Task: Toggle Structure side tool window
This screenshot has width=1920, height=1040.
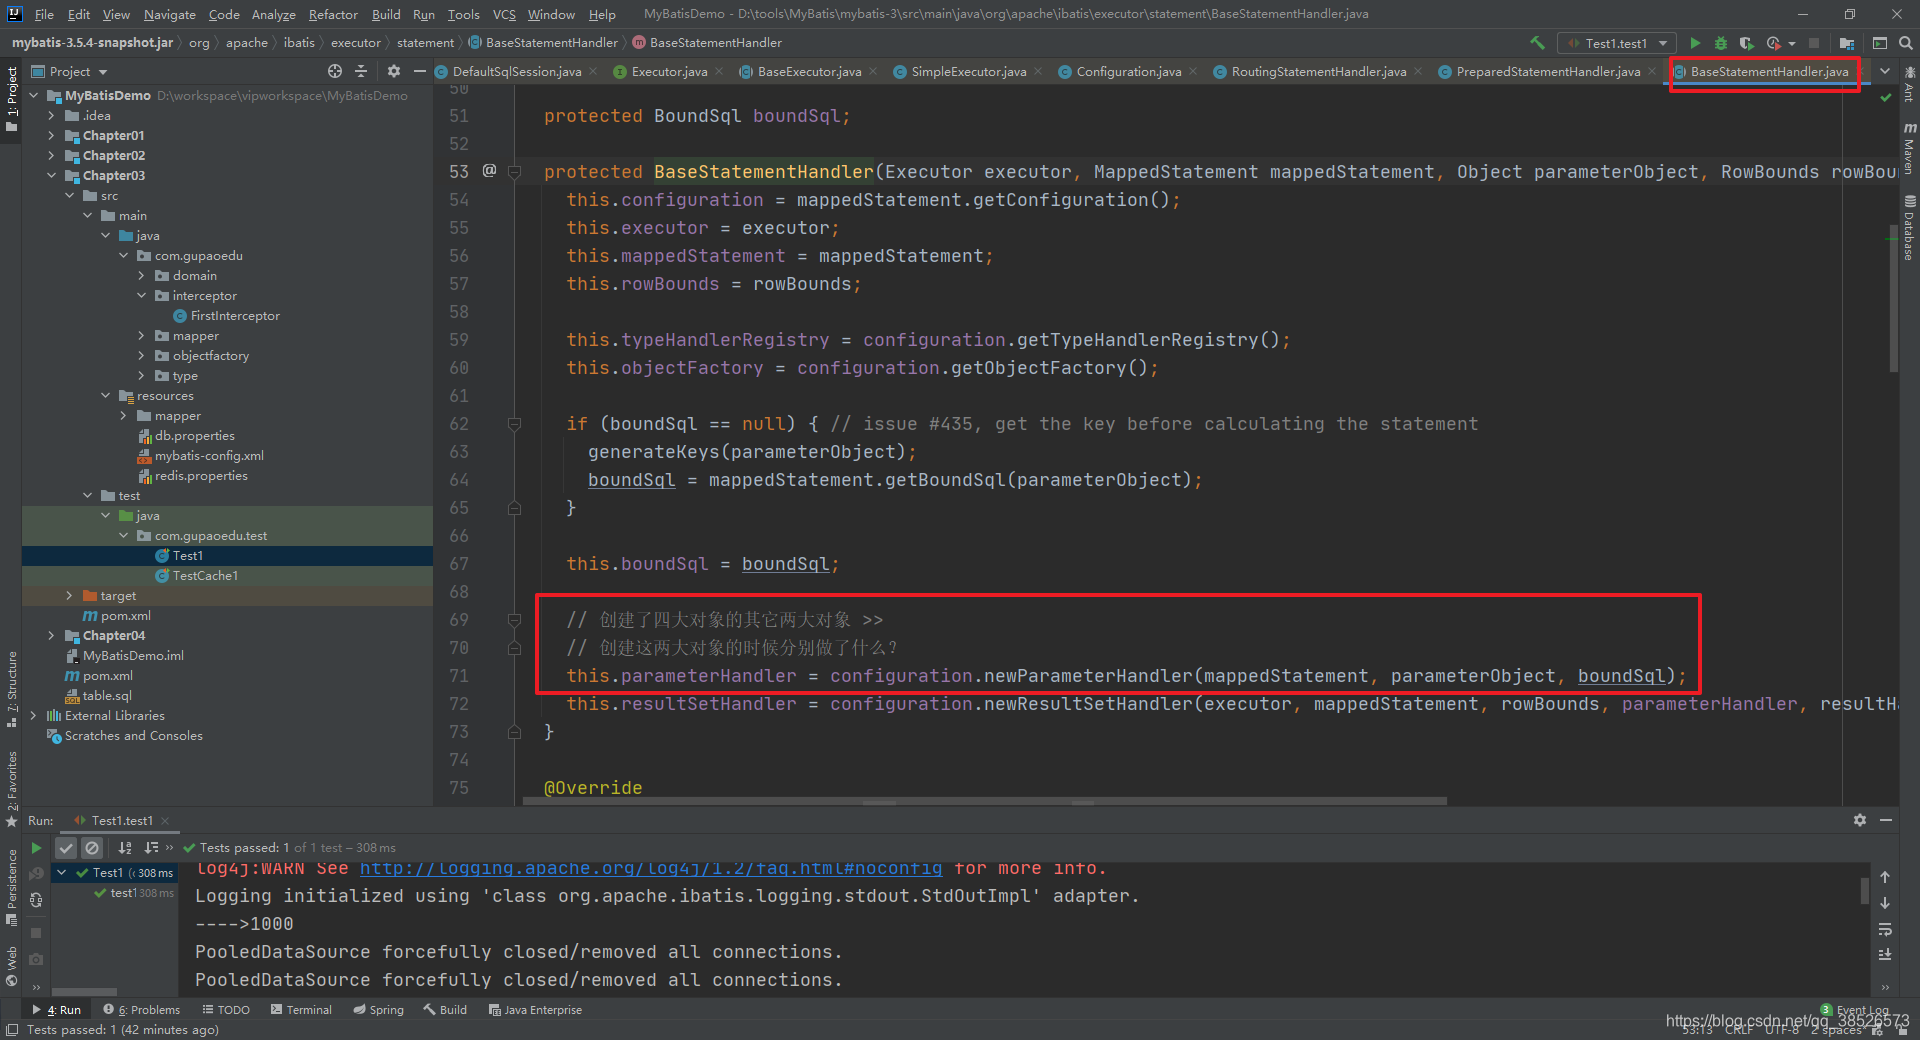Action: coord(11,688)
